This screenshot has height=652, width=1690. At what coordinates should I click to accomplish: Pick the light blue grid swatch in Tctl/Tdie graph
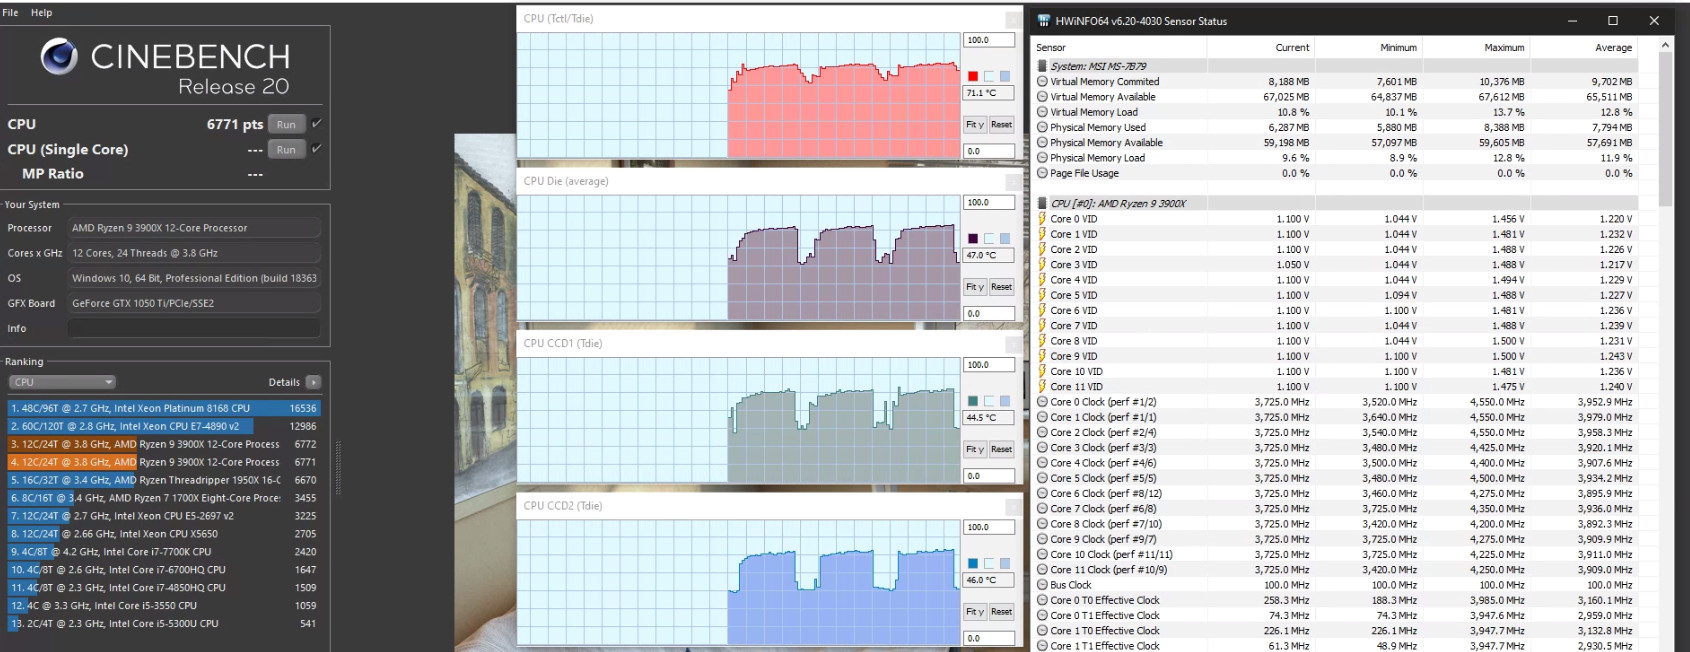pos(1005,76)
